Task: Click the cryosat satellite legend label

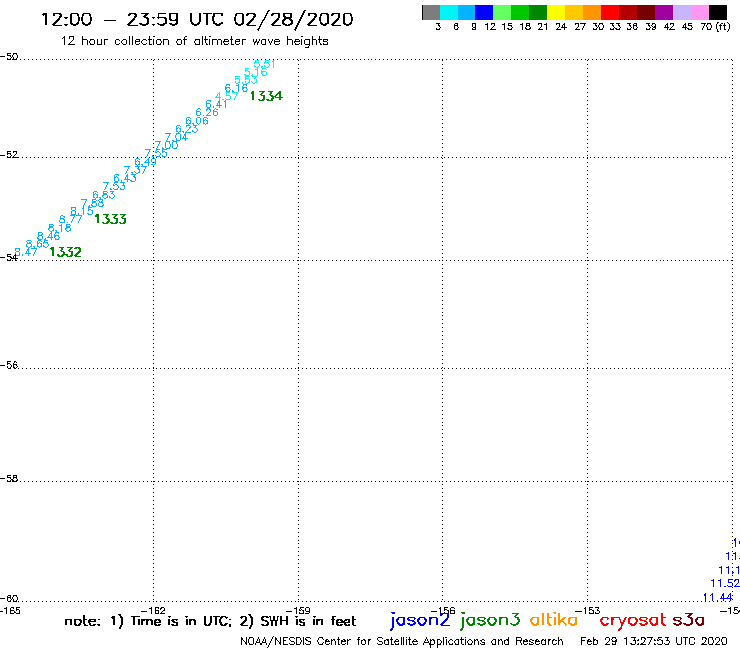Action: (x=633, y=620)
